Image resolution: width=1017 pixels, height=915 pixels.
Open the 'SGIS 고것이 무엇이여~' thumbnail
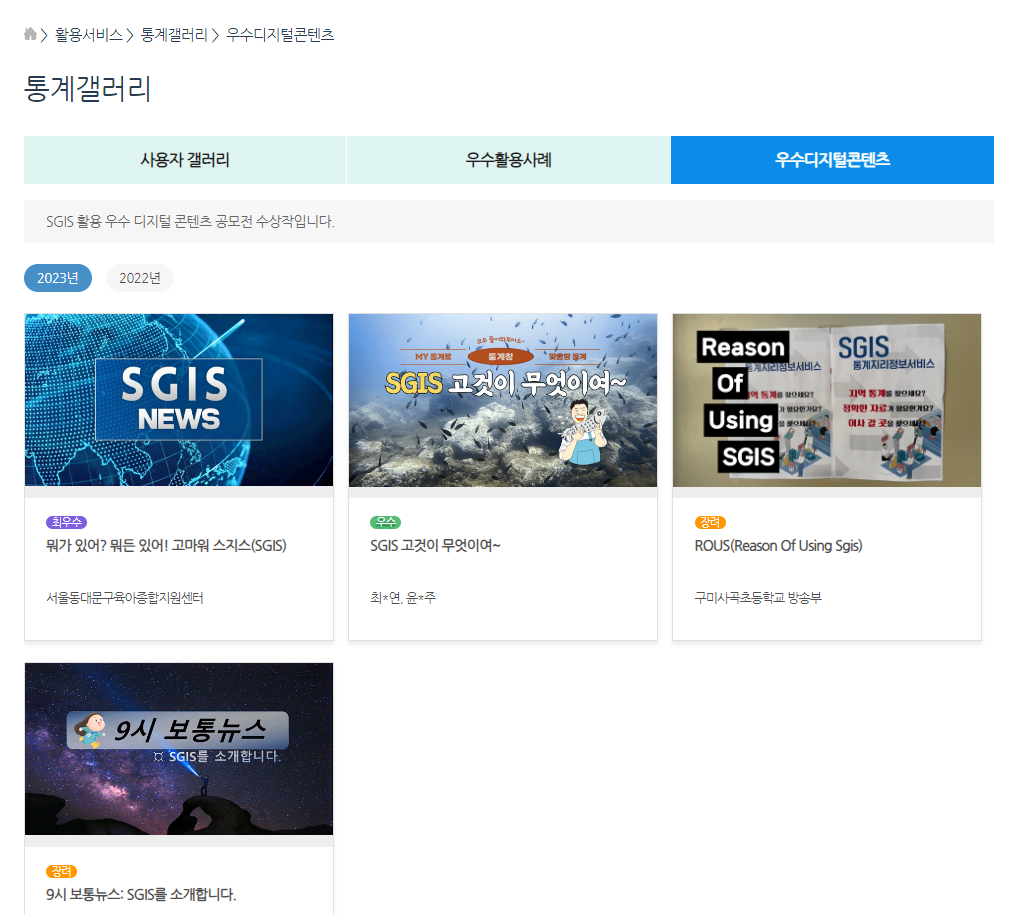tap(502, 399)
